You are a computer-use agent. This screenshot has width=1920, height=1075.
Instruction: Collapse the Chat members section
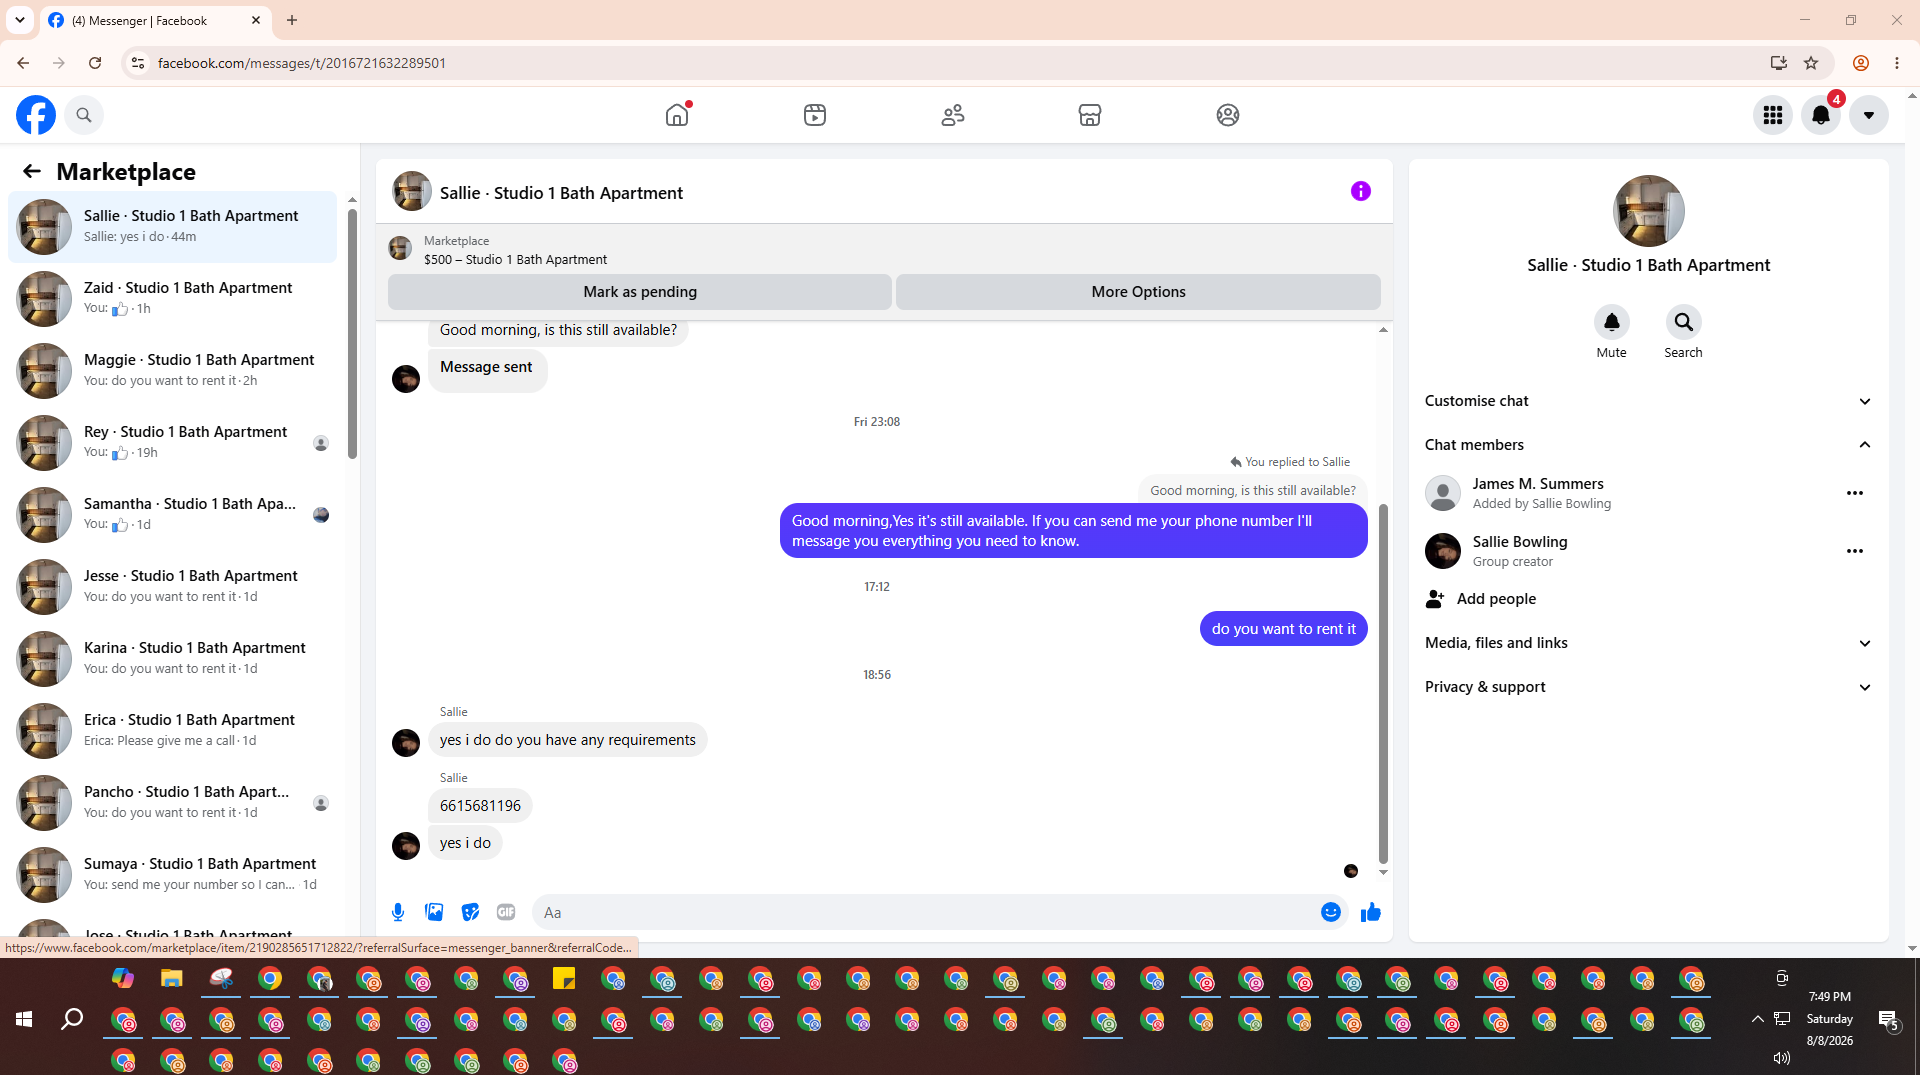click(x=1648, y=445)
